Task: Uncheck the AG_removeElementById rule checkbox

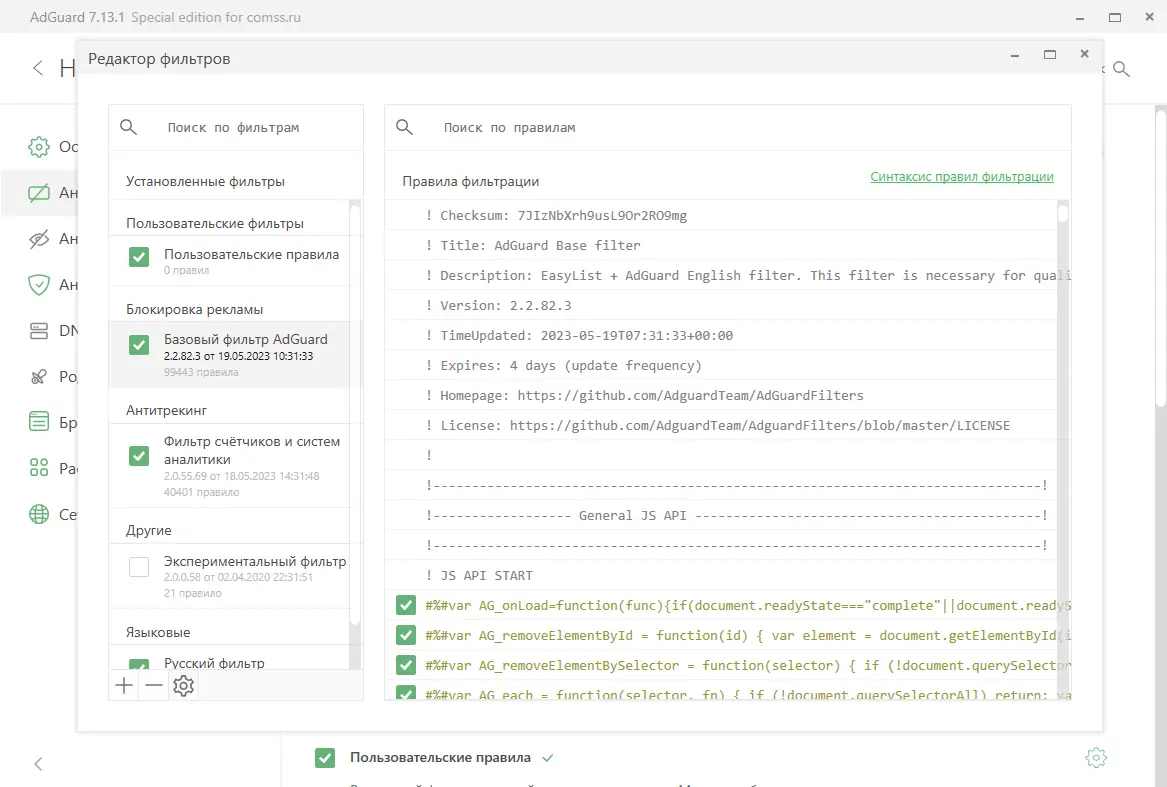Action: (406, 635)
